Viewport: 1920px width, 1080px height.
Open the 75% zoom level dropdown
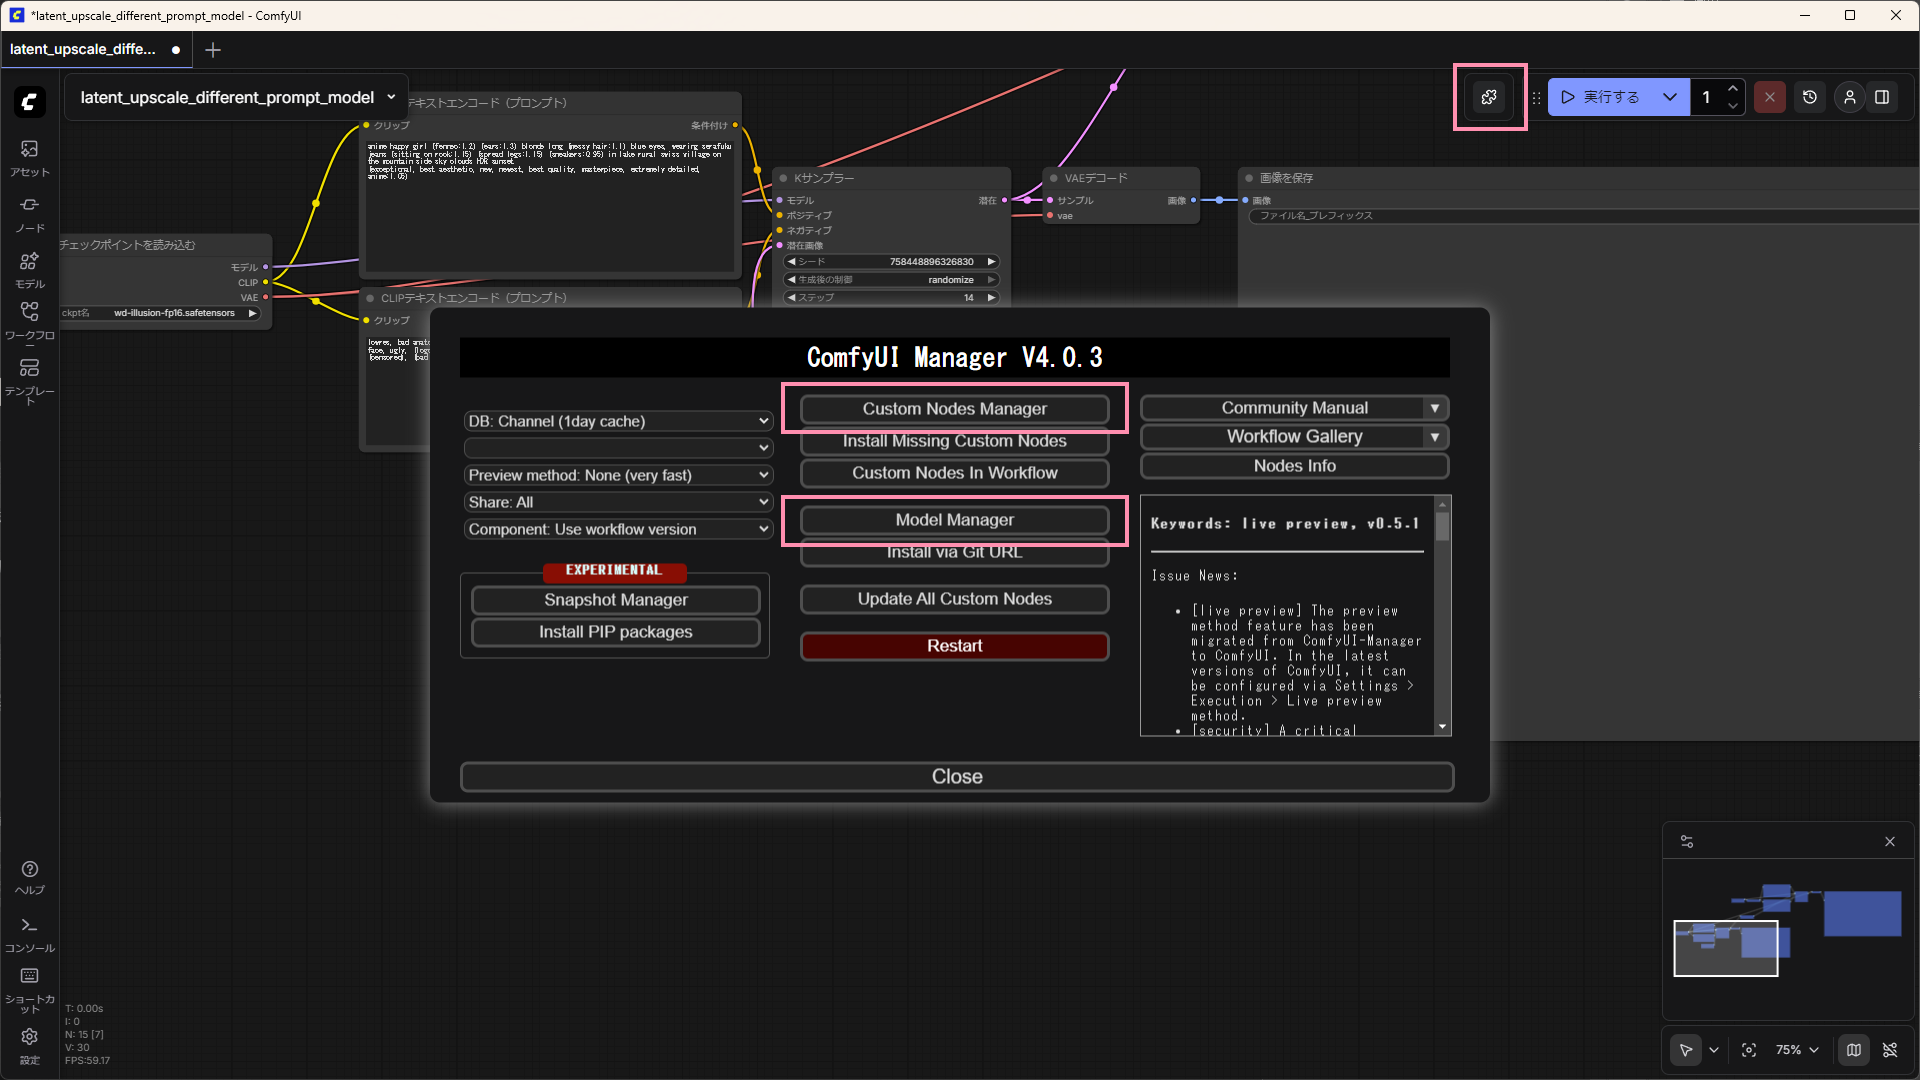coord(1797,1050)
